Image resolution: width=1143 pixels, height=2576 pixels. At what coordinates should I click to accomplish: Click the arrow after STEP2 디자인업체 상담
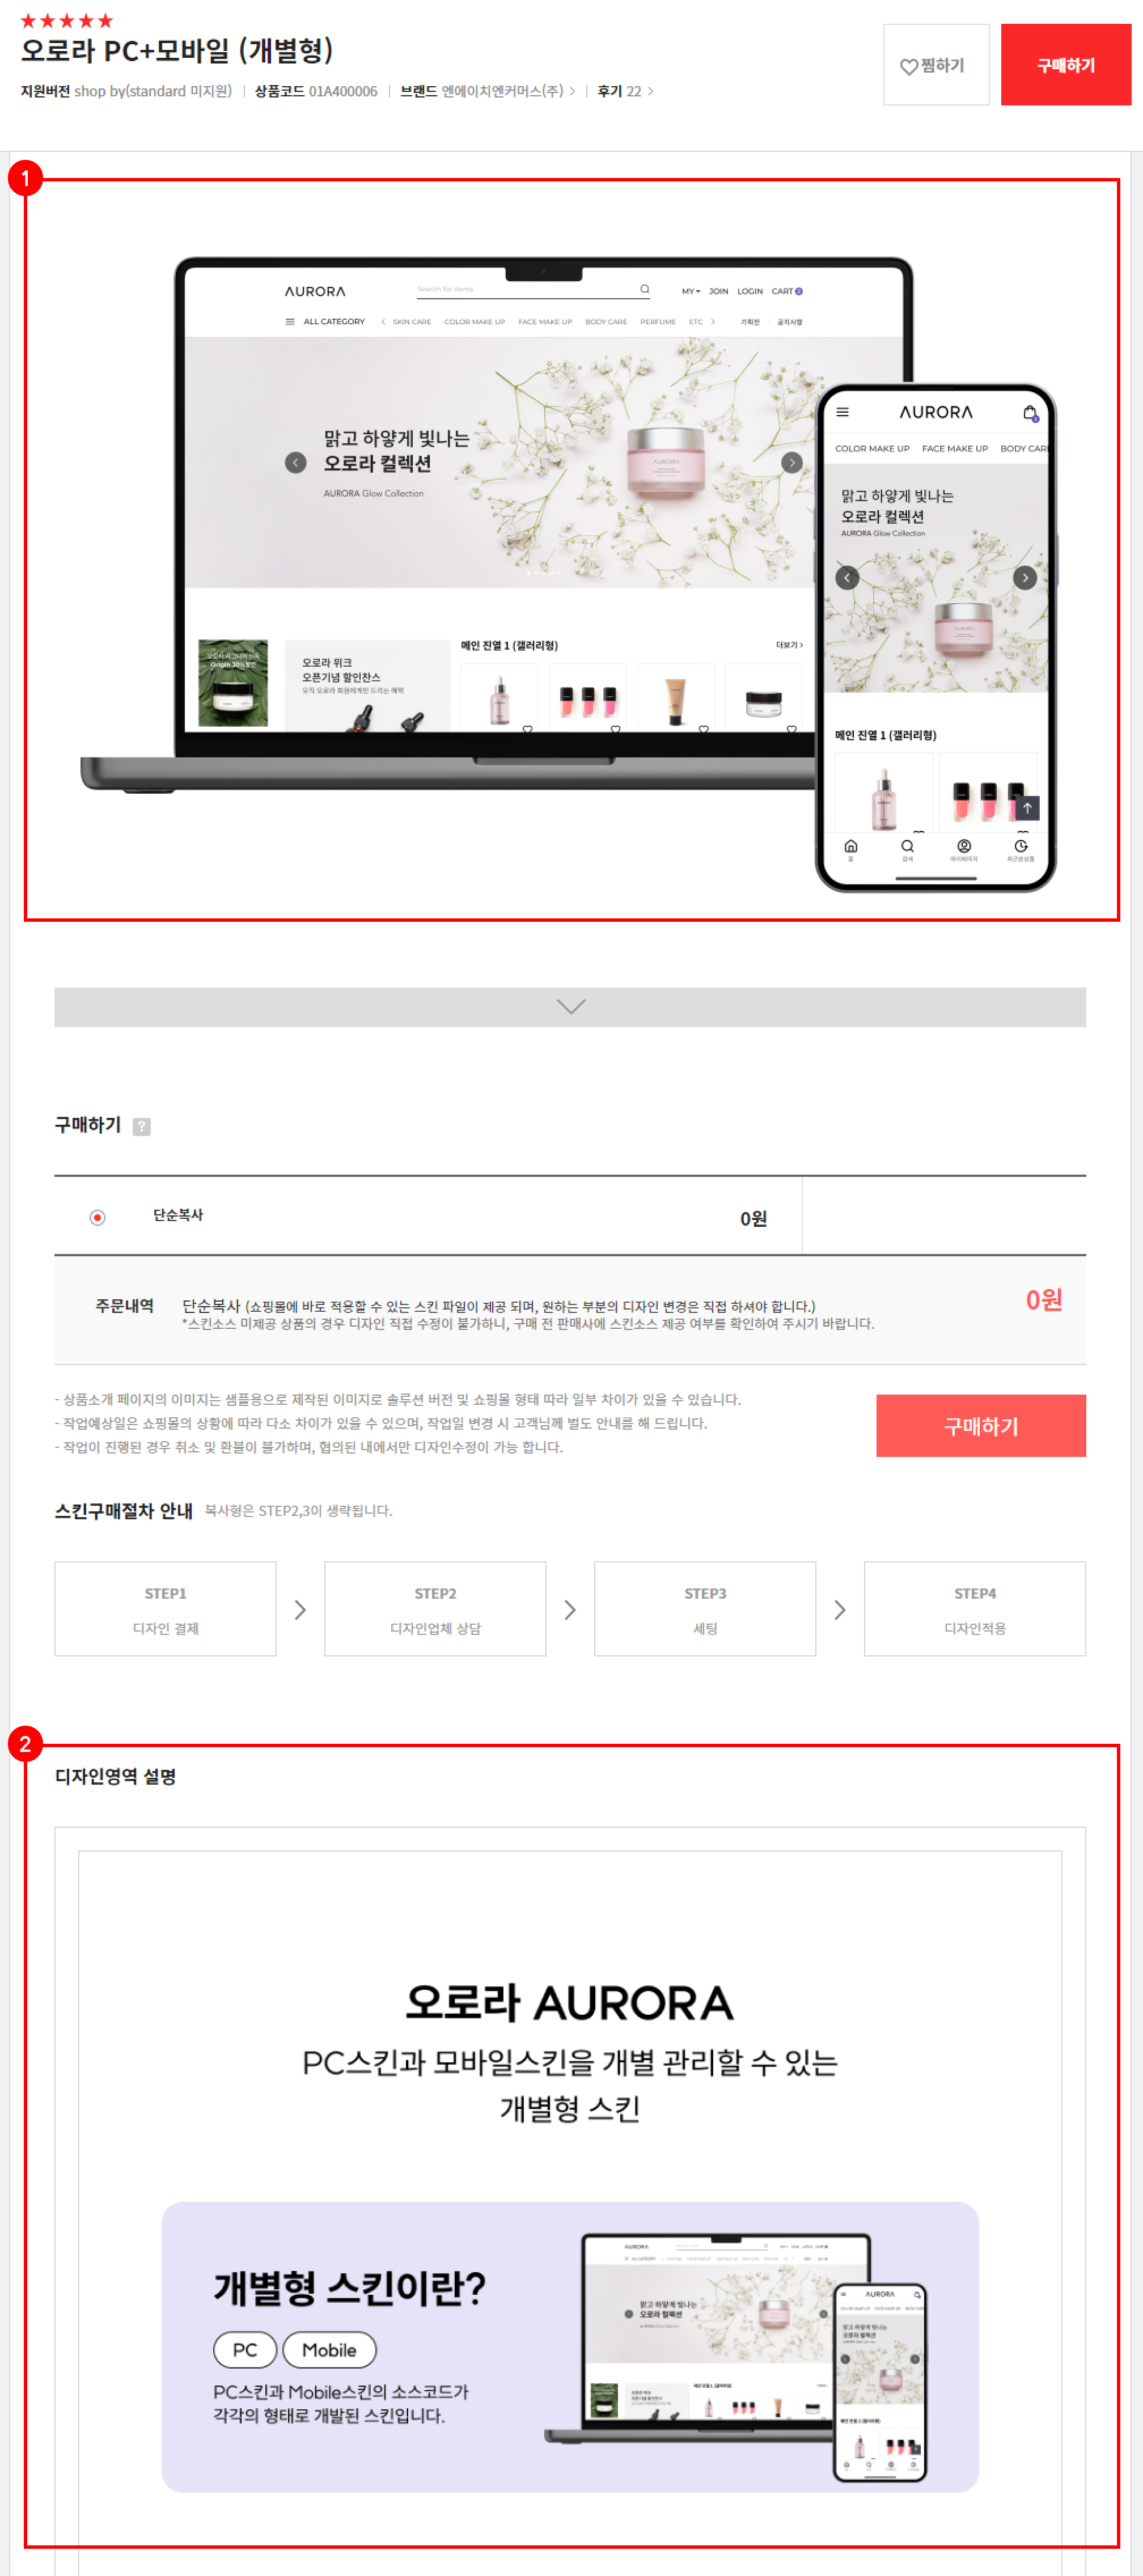pos(570,1609)
